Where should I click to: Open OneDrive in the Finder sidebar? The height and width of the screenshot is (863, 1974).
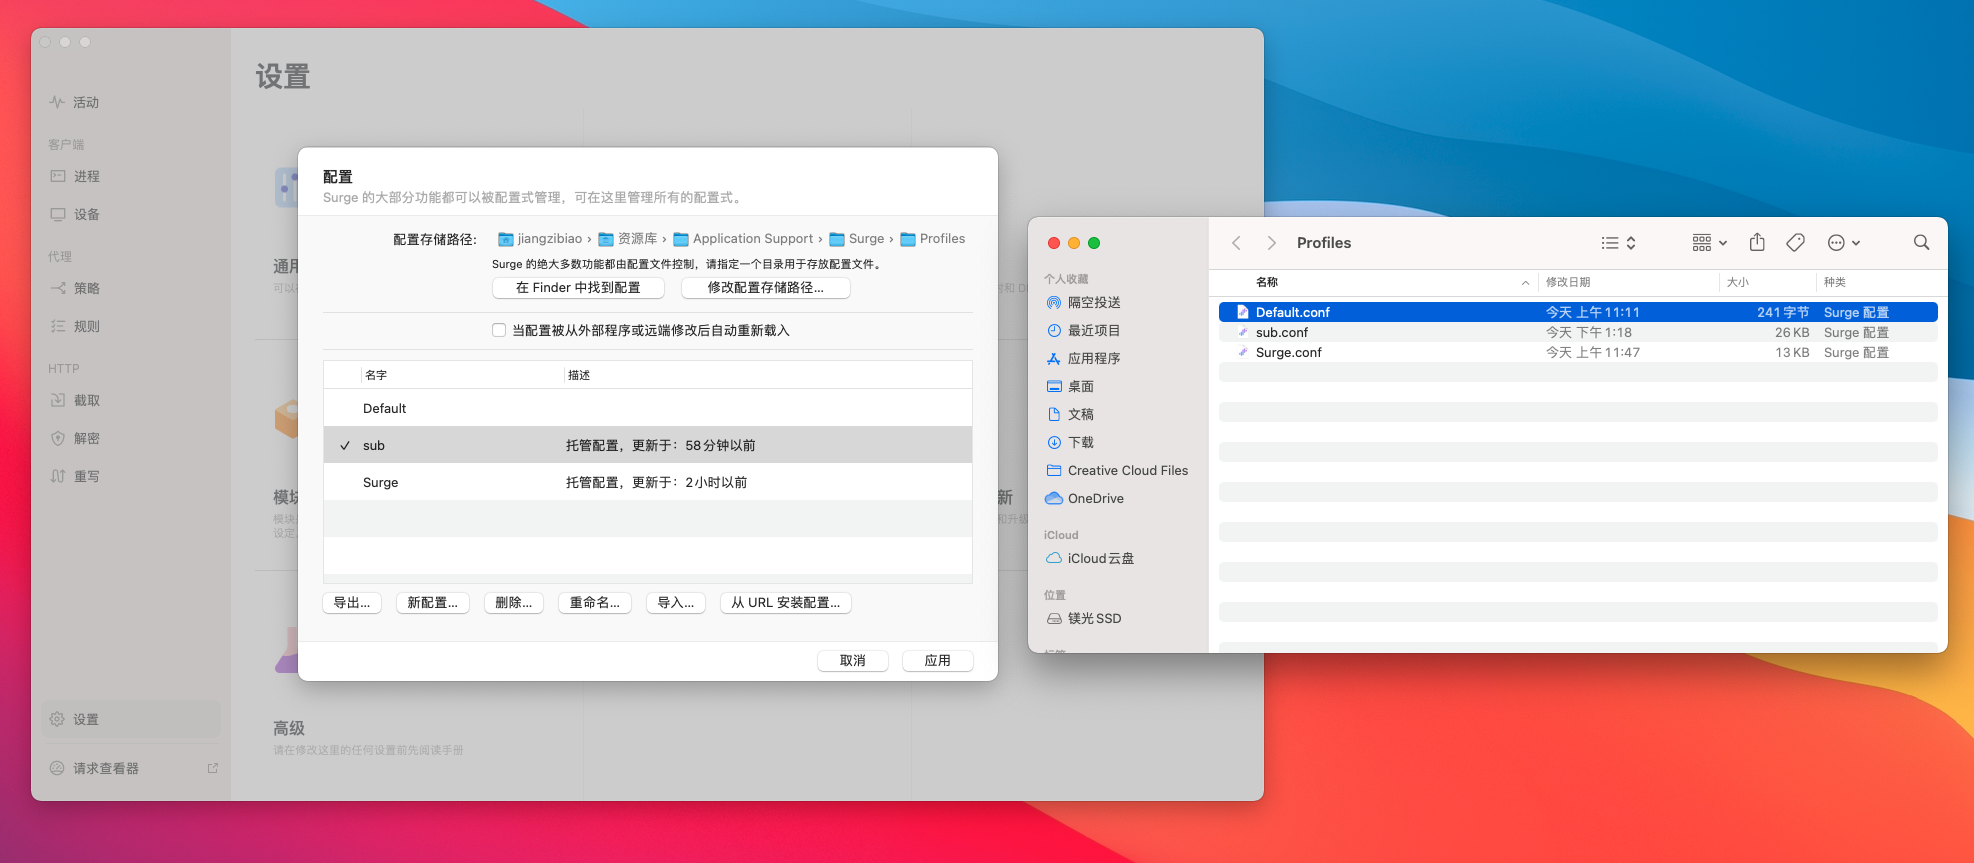coord(1095,499)
